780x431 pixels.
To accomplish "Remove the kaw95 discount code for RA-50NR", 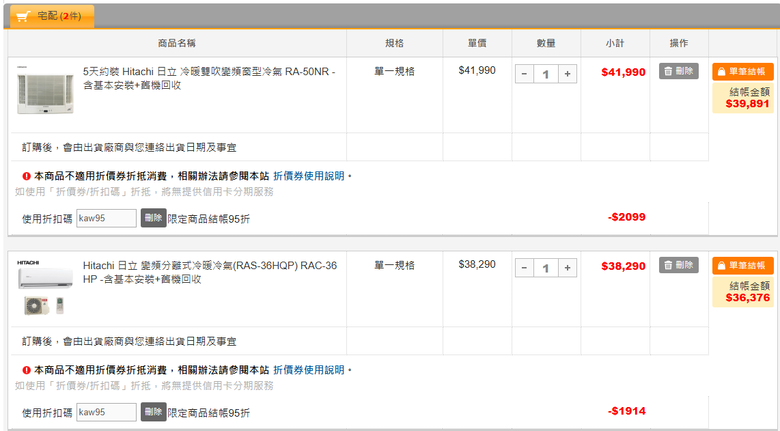I will pyautogui.click(x=153, y=217).
